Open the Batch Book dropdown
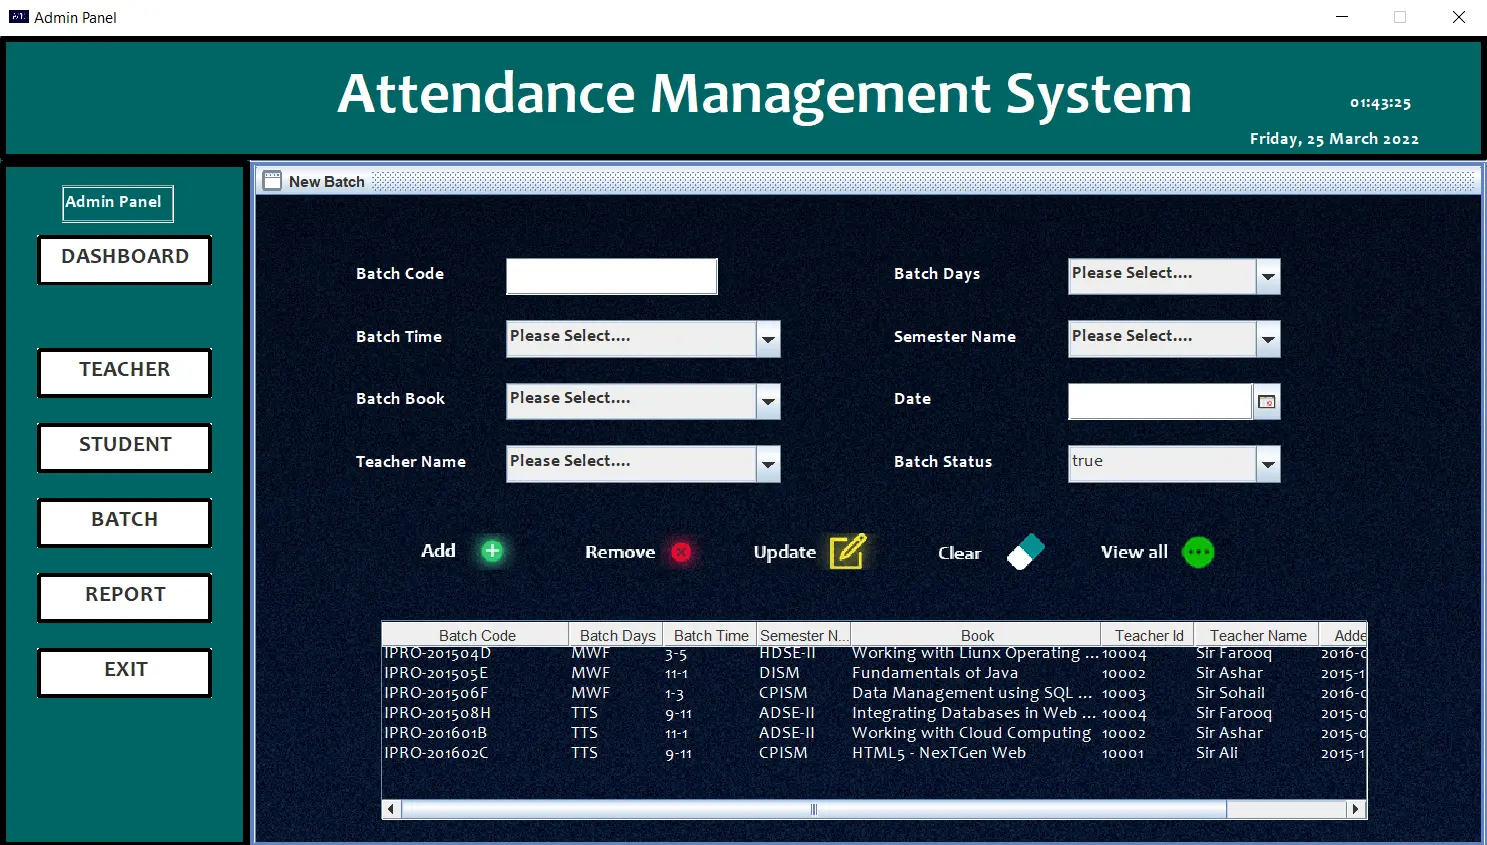This screenshot has width=1487, height=845. [x=768, y=402]
